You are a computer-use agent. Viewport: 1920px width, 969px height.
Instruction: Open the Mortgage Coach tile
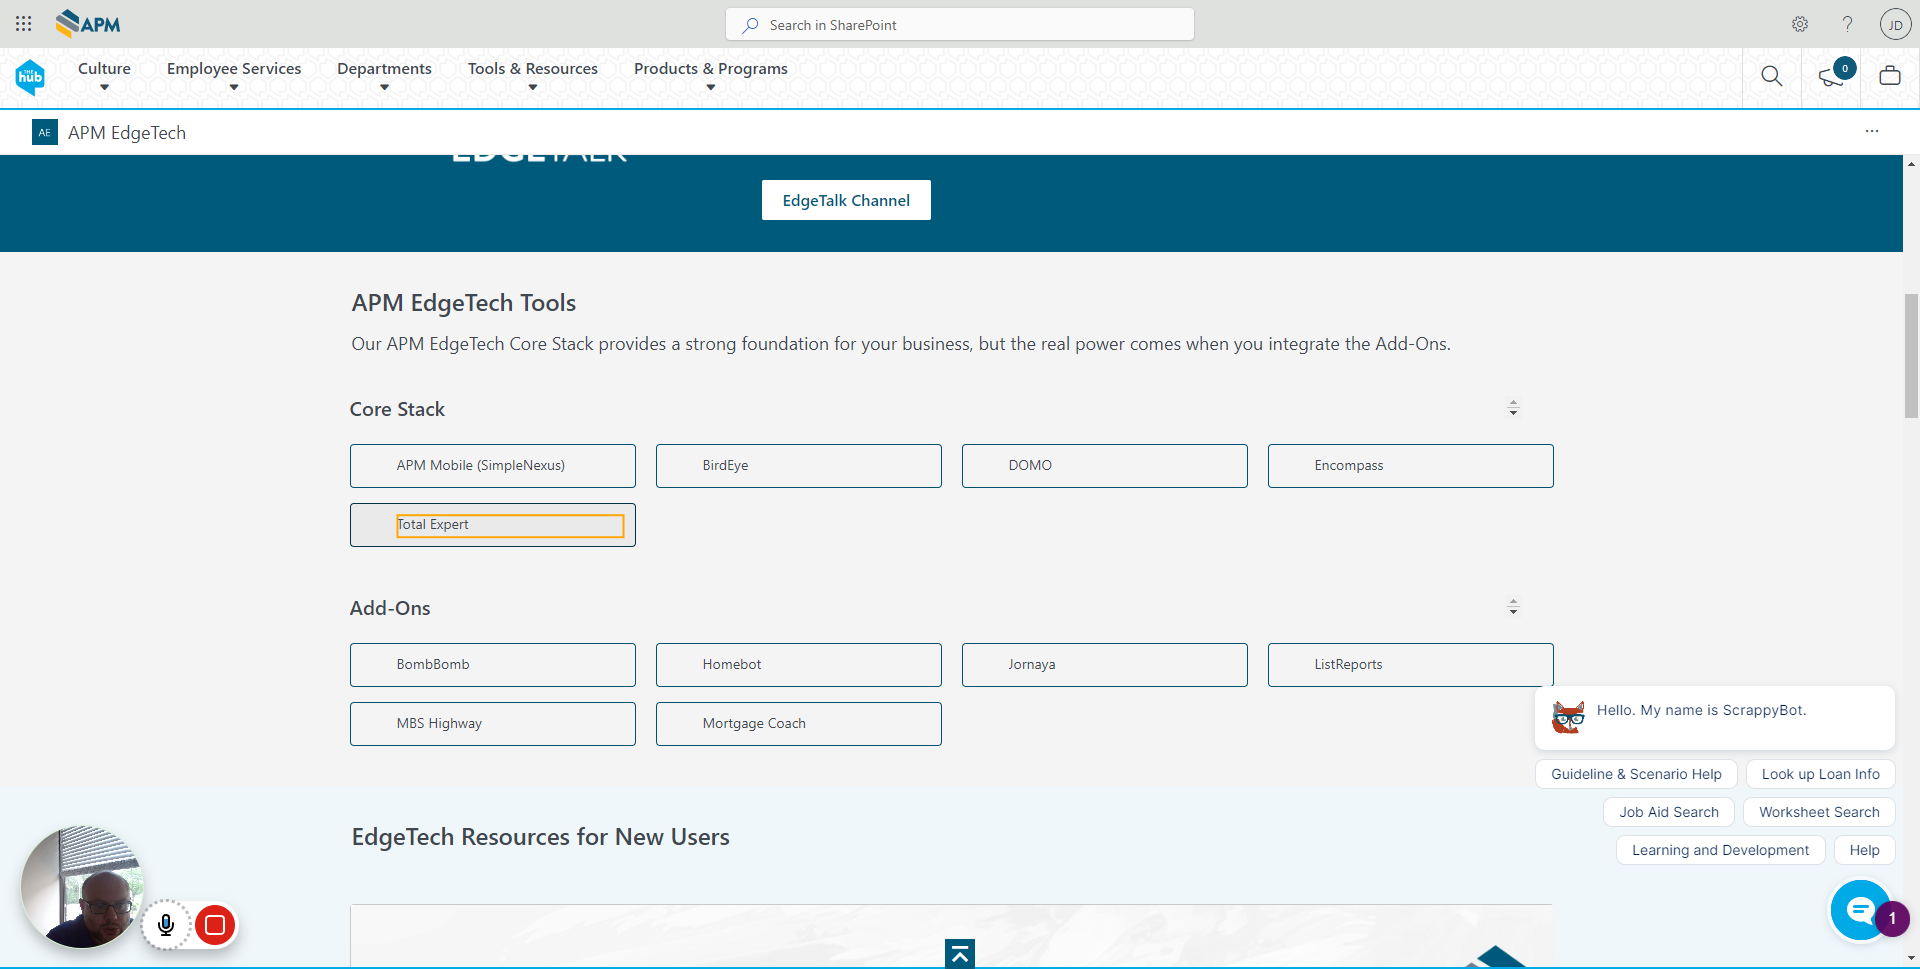pyautogui.click(x=799, y=724)
